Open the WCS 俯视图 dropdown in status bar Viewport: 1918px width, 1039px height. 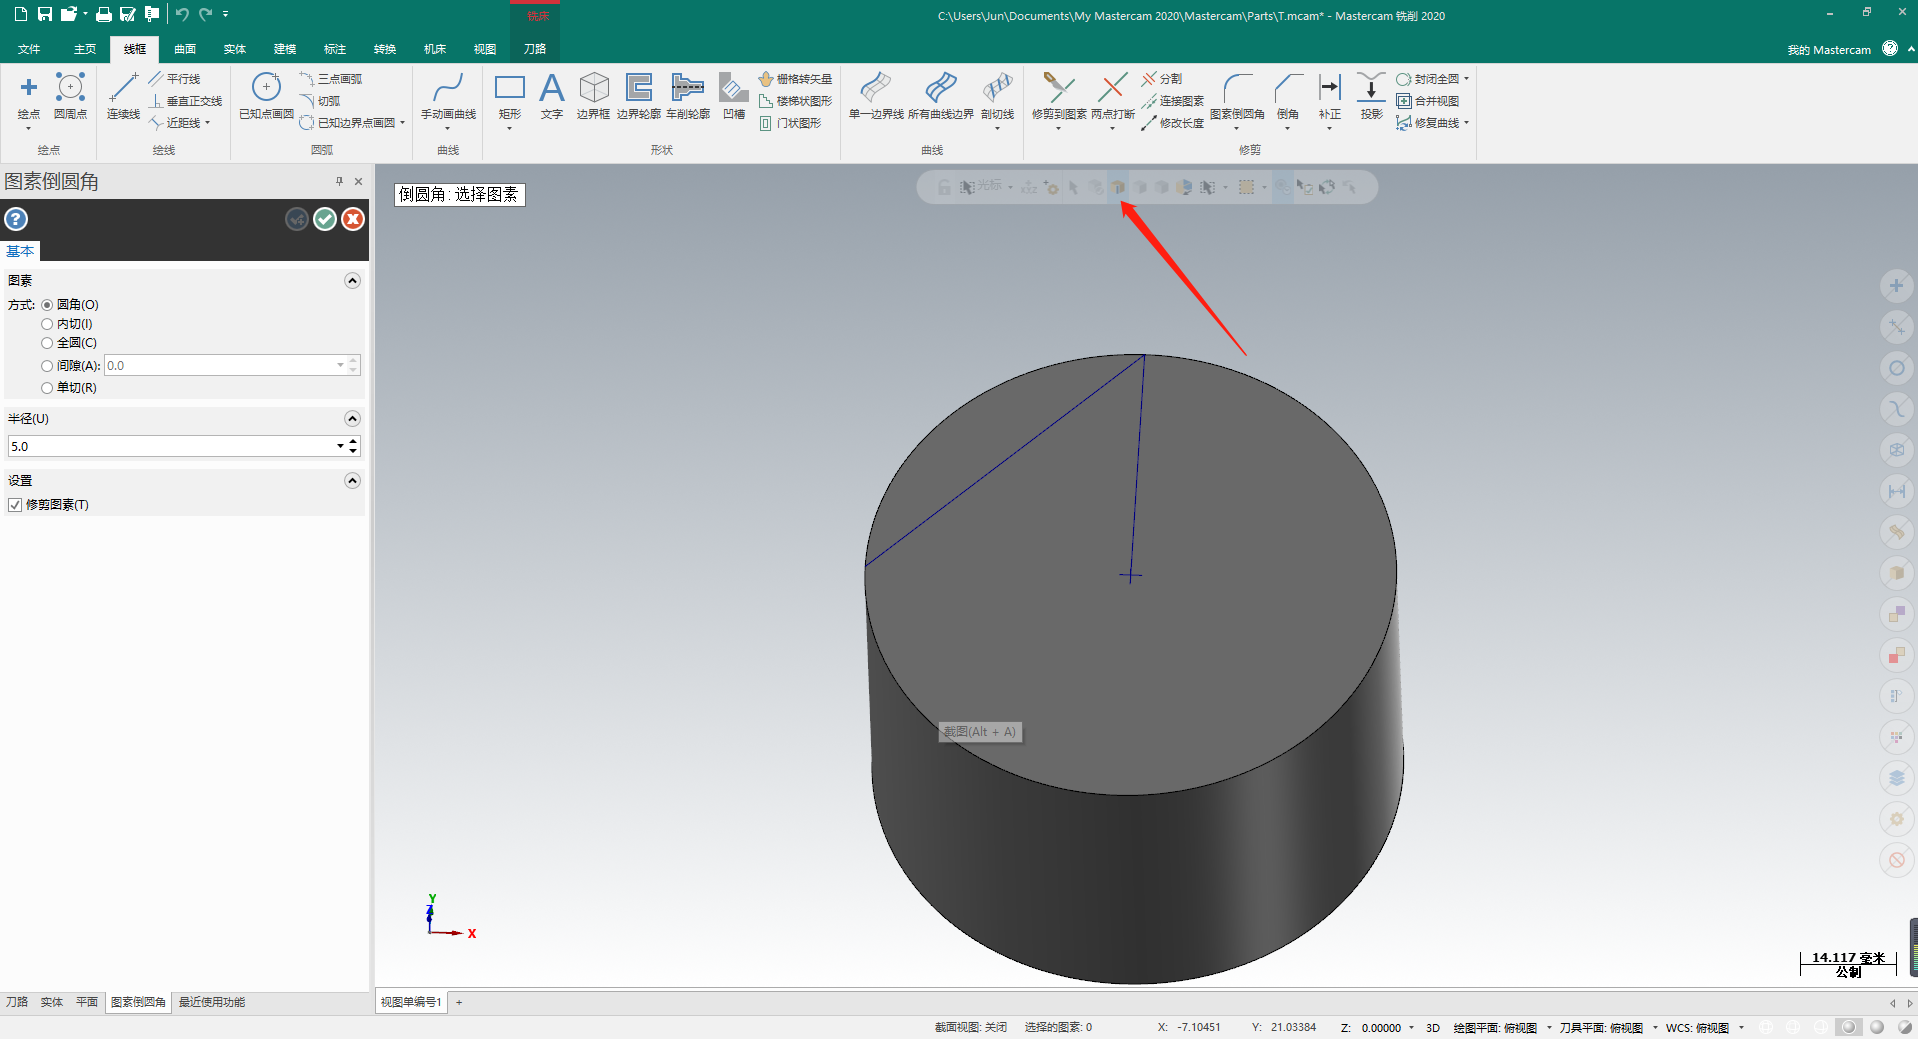[x=1741, y=1028]
